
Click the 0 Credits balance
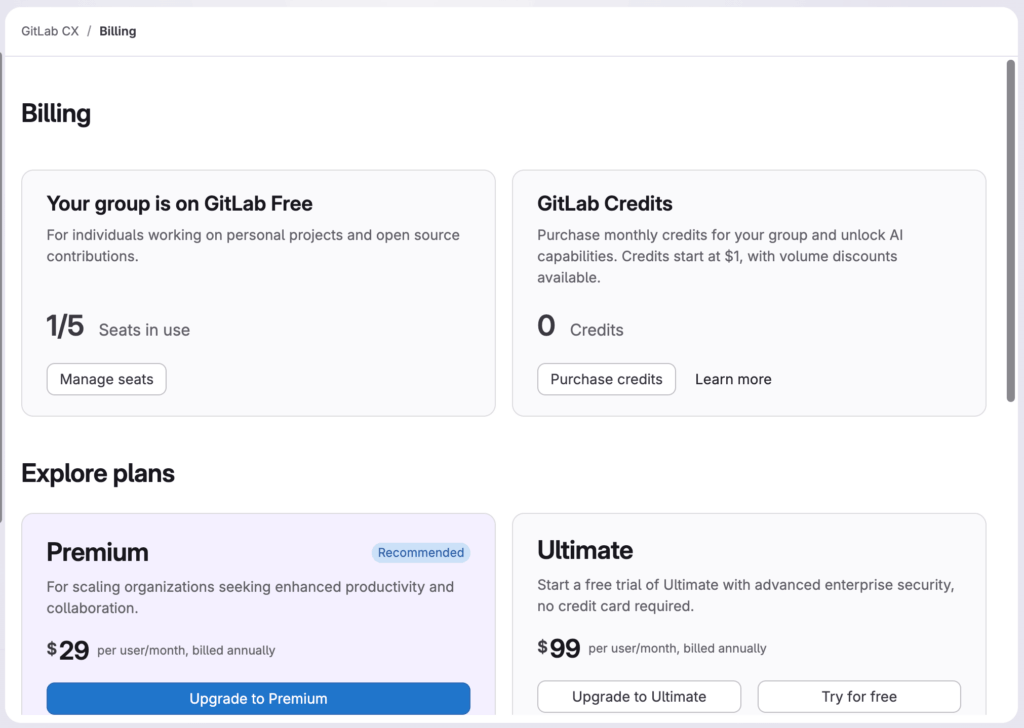tap(546, 327)
